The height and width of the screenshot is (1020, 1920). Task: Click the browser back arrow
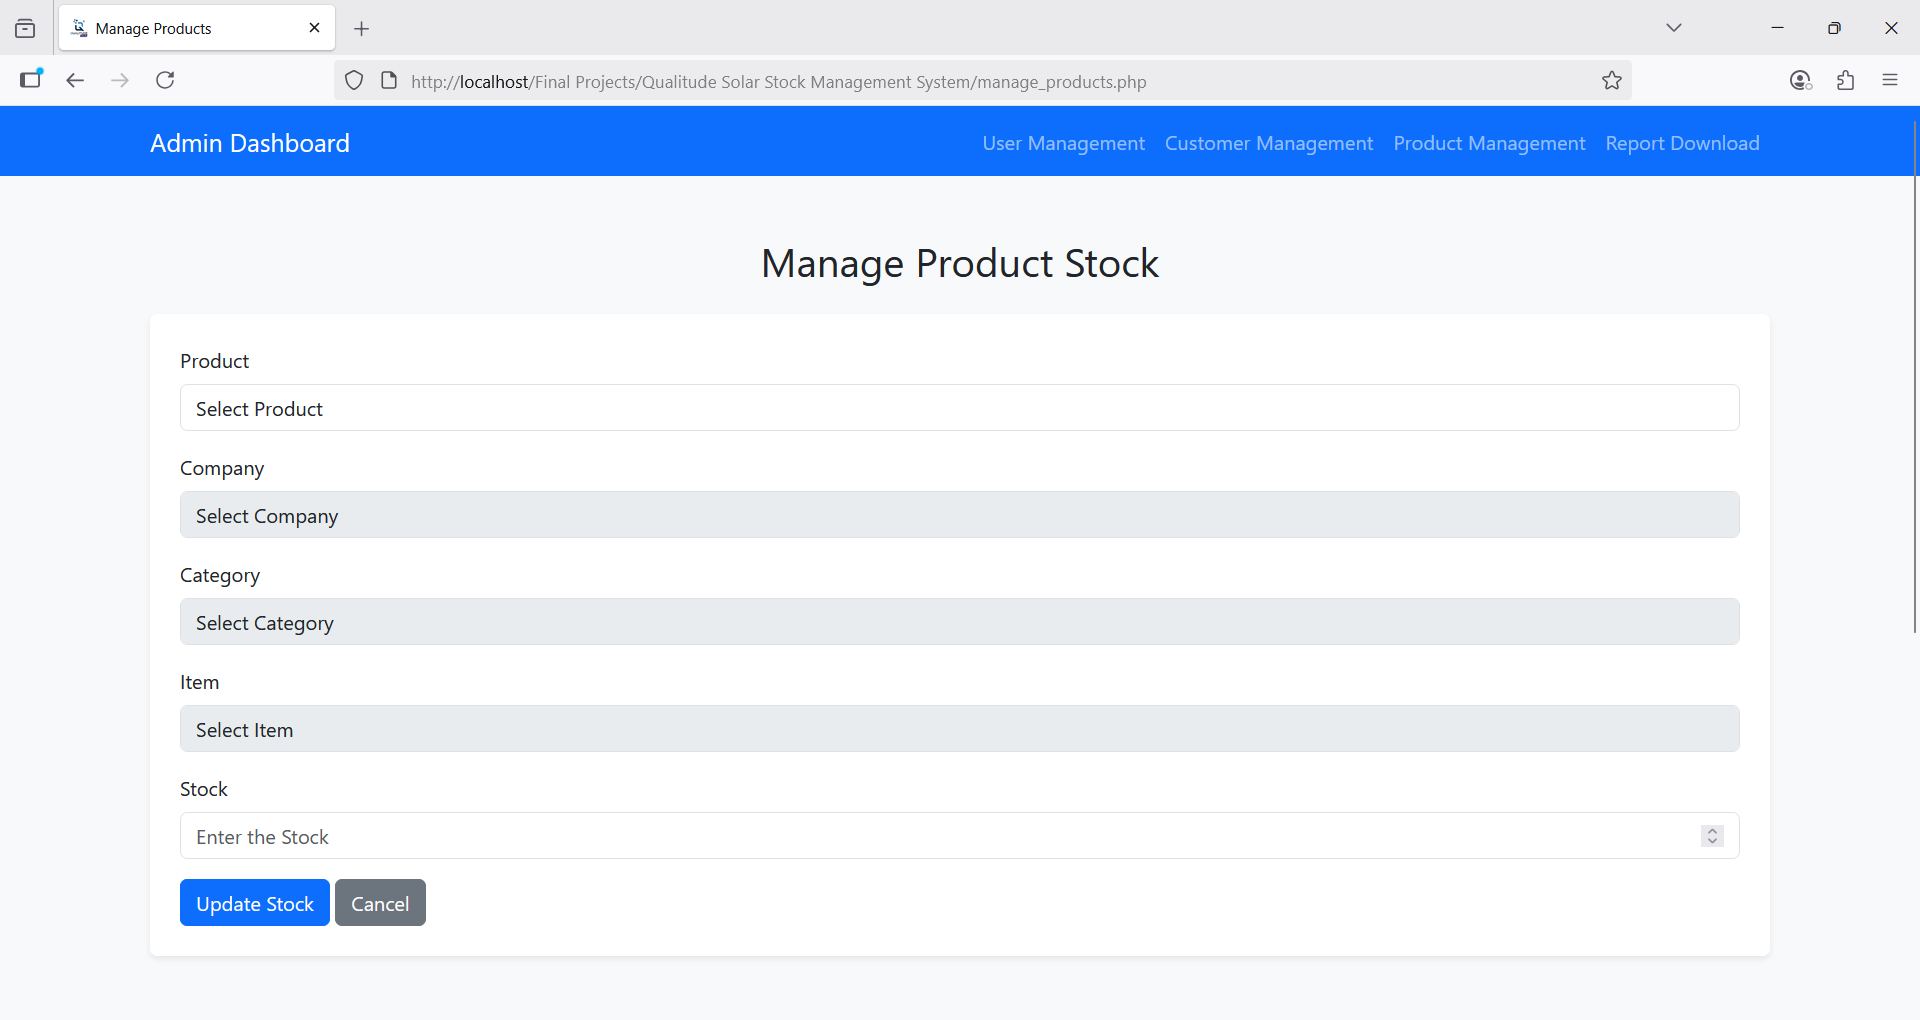pos(75,81)
